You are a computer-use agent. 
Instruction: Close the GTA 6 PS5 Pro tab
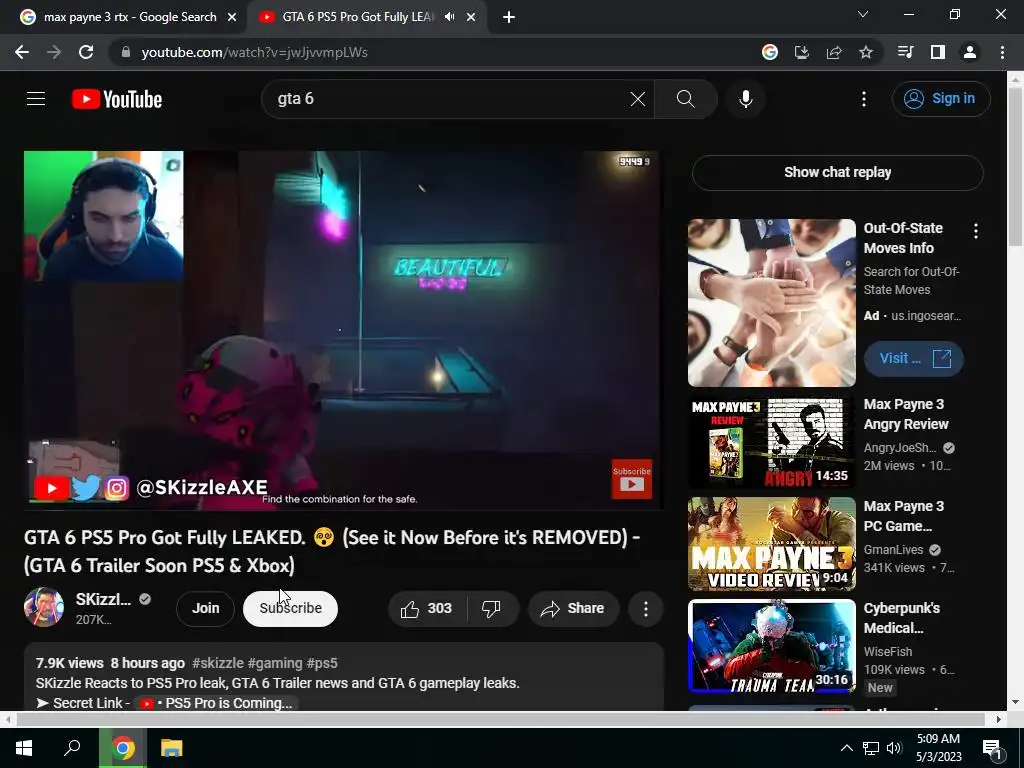tap(471, 17)
